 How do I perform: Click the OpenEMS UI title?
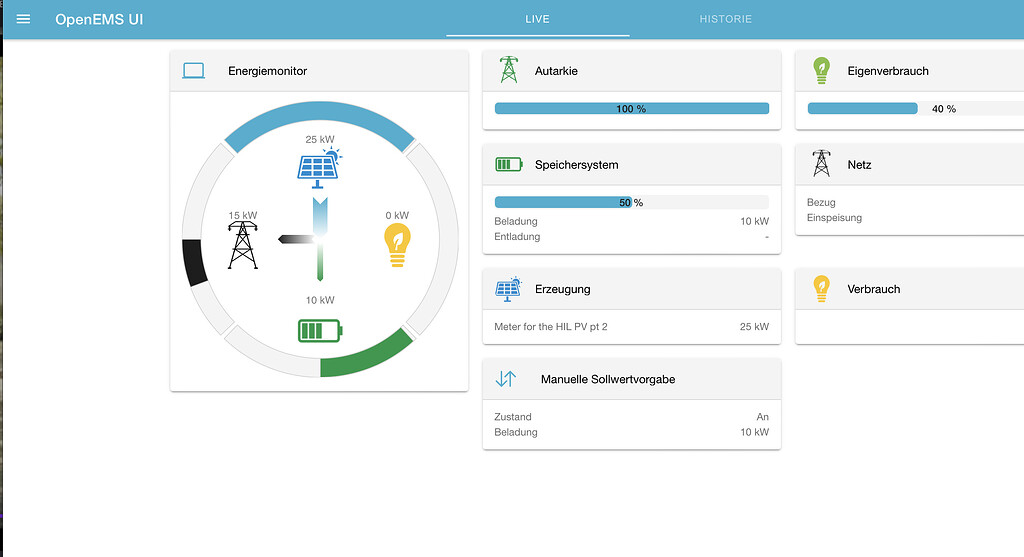pyautogui.click(x=99, y=20)
